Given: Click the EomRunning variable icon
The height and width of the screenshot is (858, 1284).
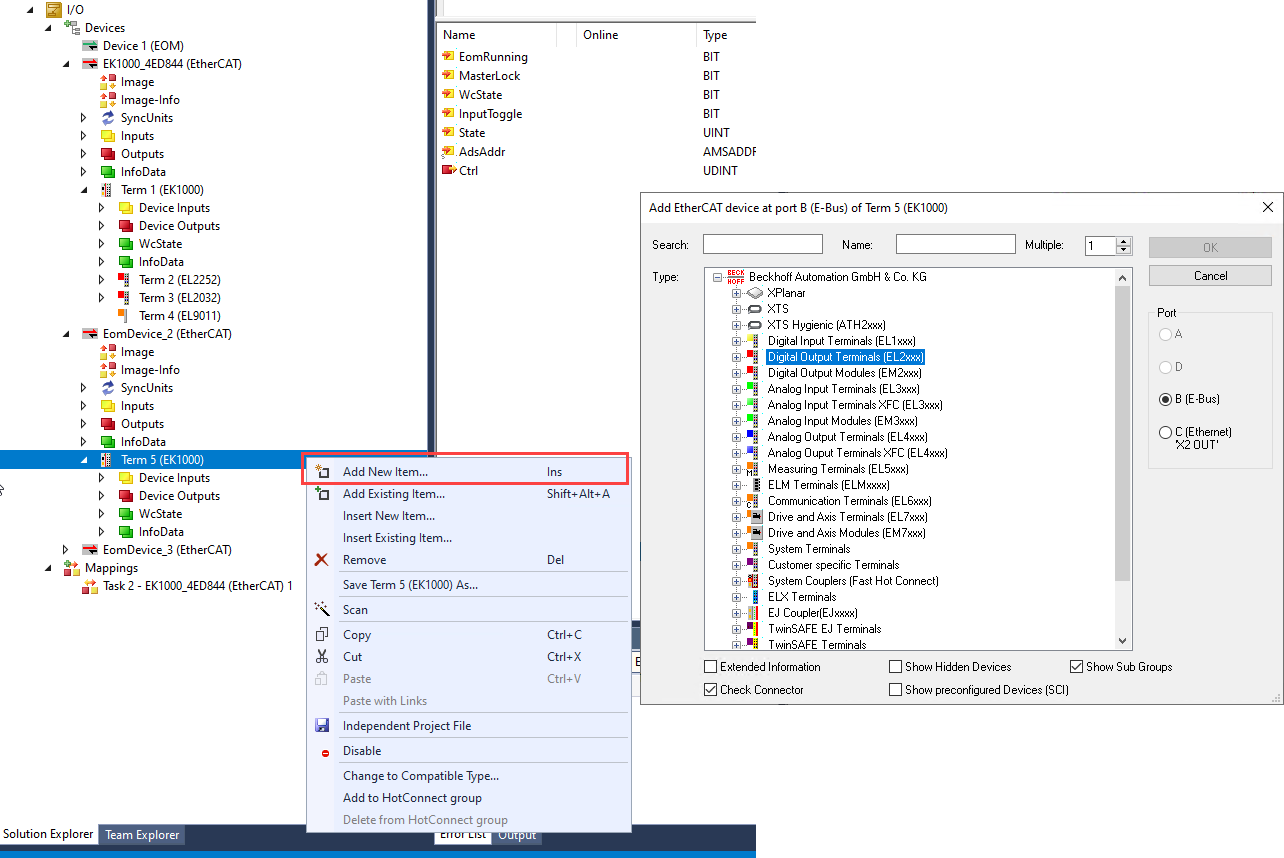Looking at the screenshot, I should pyautogui.click(x=448, y=57).
